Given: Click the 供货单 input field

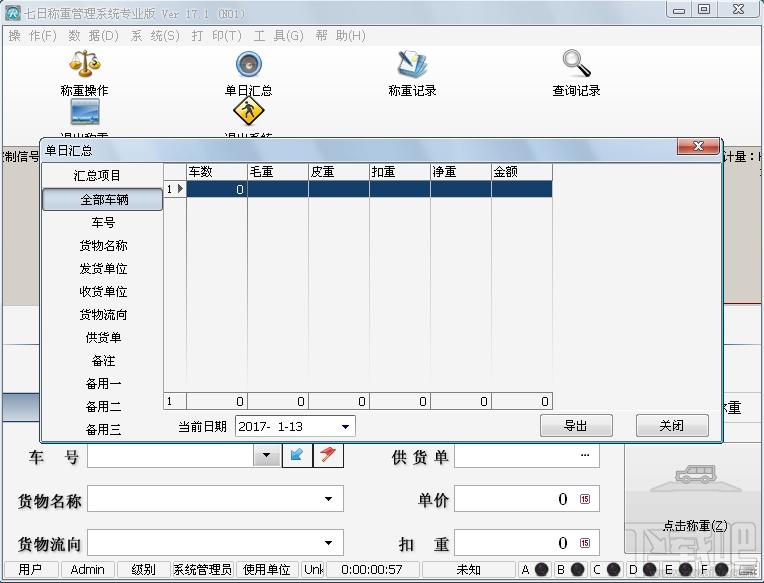Looking at the screenshot, I should click(526, 455).
